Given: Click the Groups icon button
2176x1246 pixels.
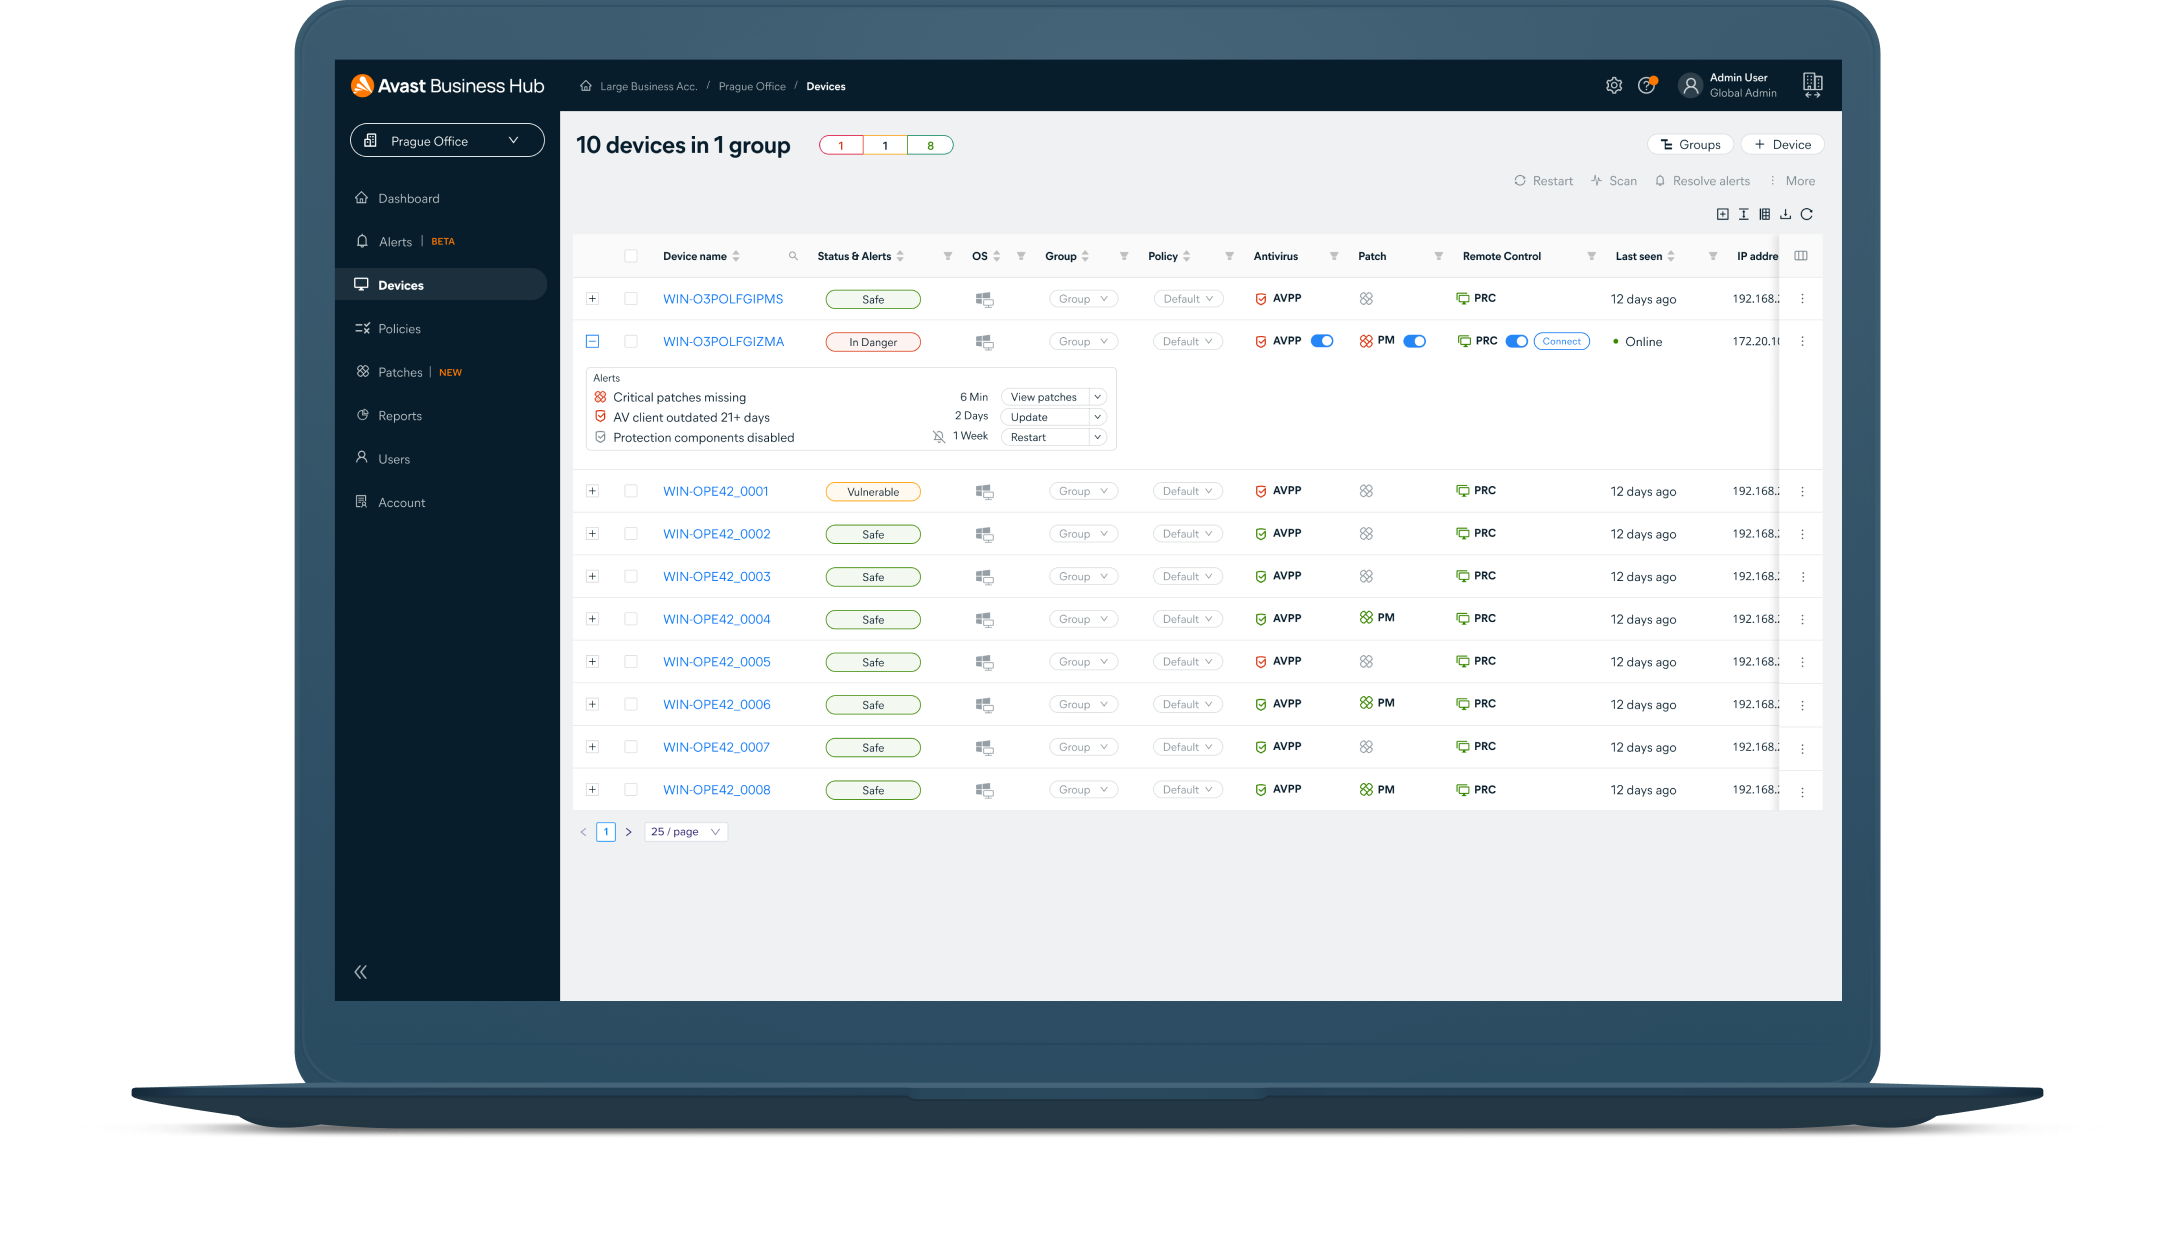Looking at the screenshot, I should click(x=1689, y=143).
